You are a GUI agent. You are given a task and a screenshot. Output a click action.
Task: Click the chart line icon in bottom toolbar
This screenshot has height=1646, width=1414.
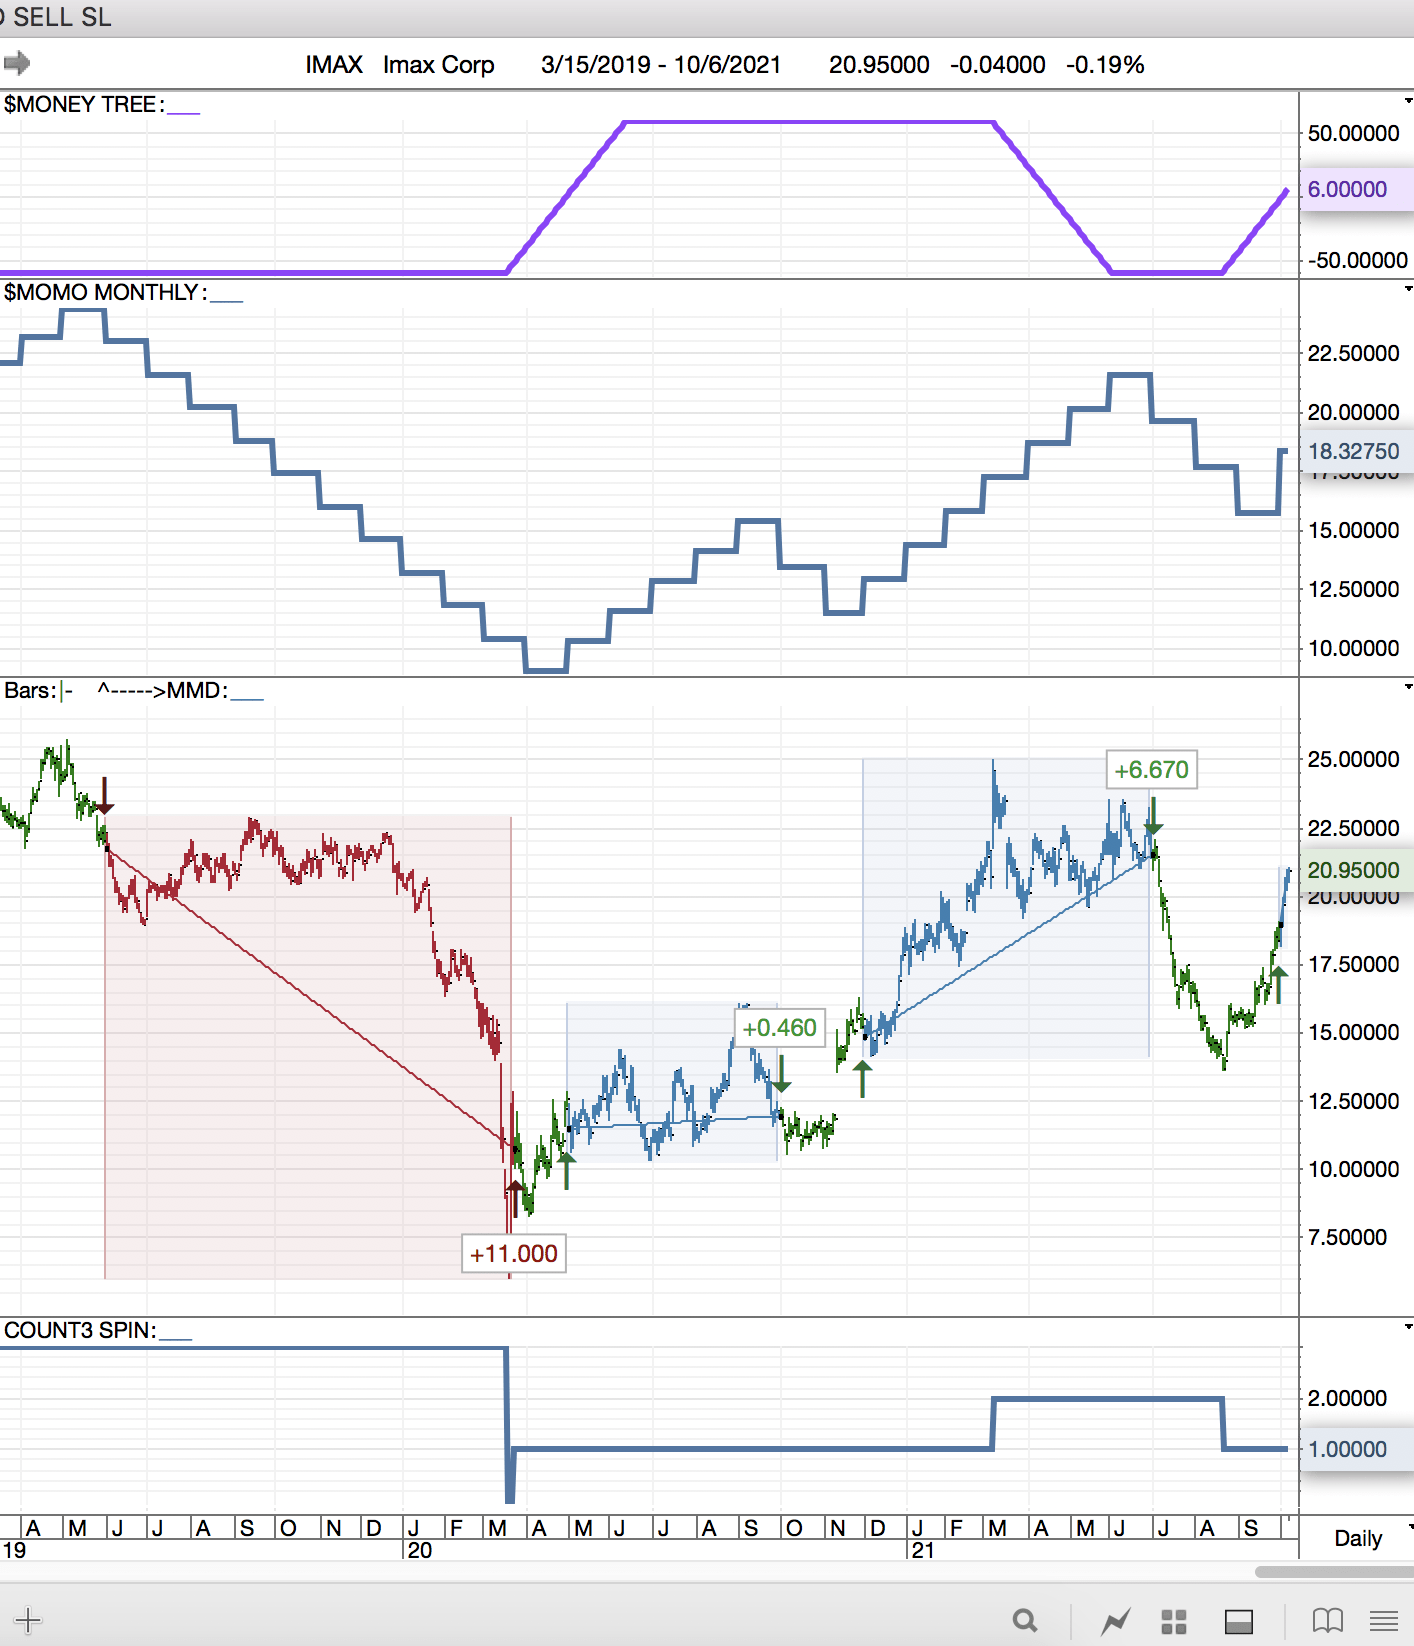pos(1115,1620)
